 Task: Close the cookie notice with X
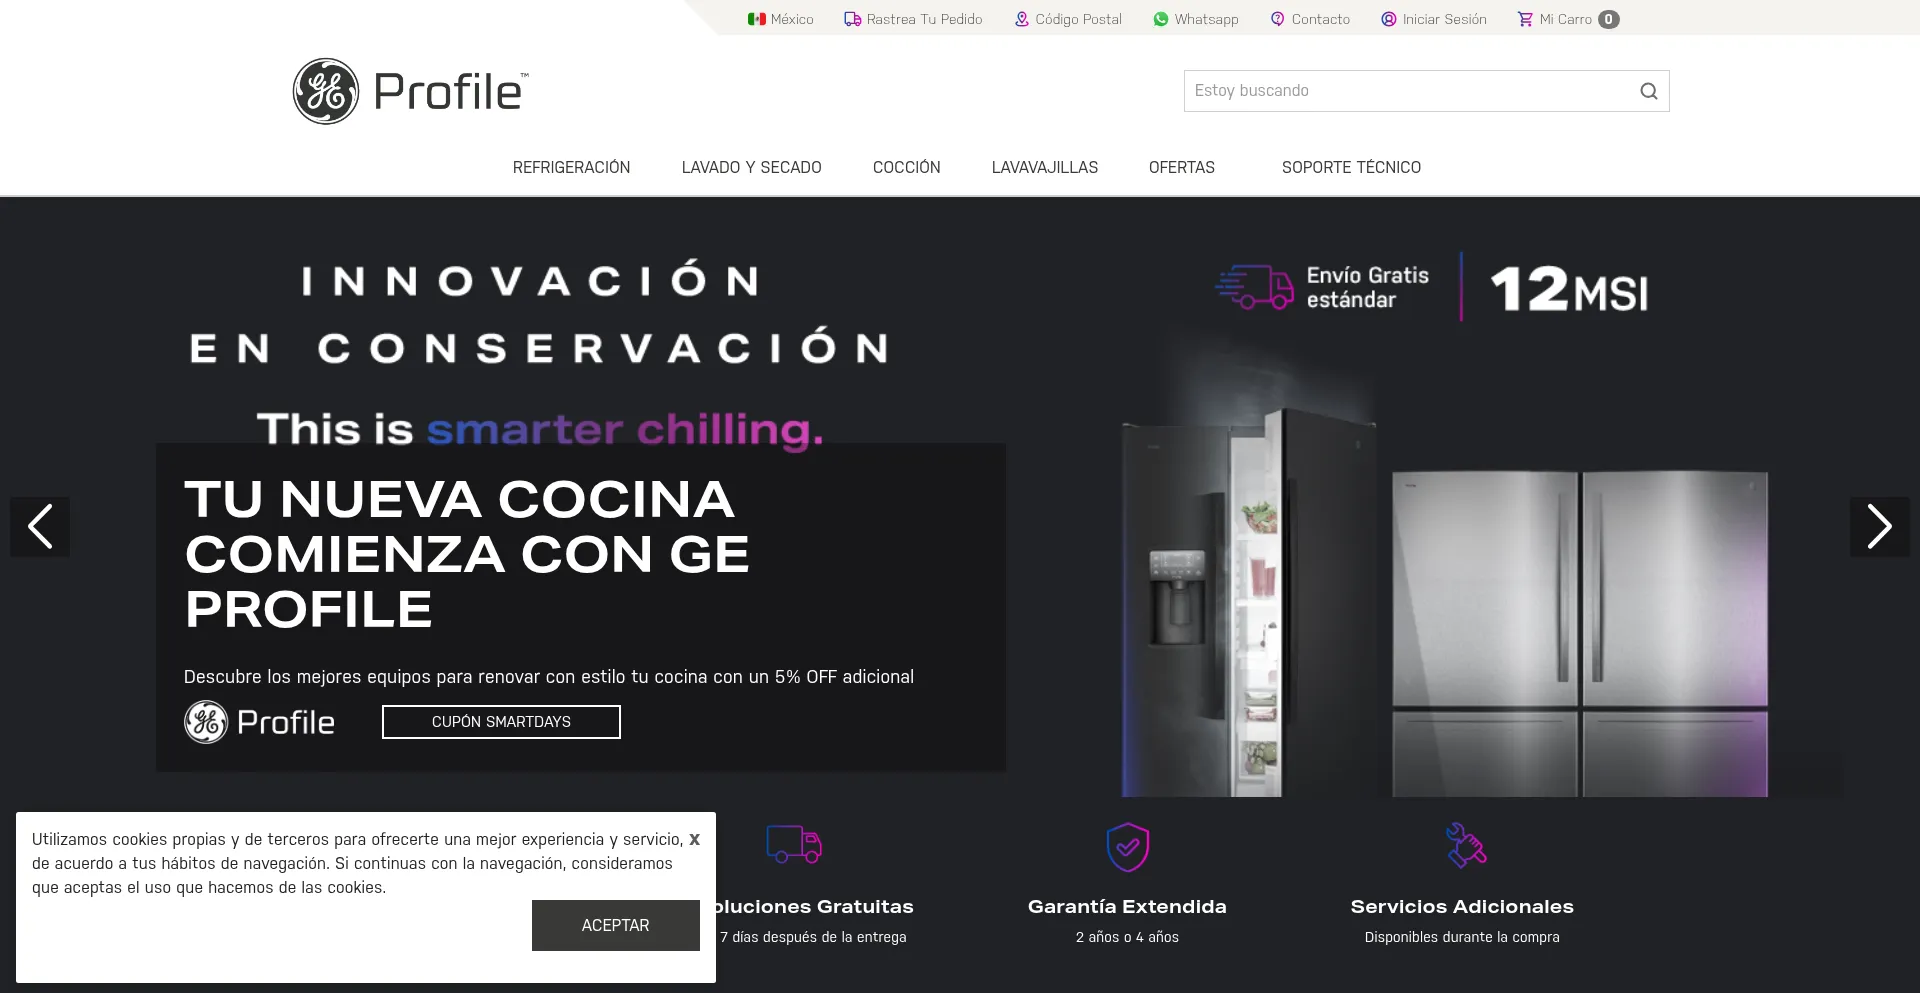click(694, 839)
